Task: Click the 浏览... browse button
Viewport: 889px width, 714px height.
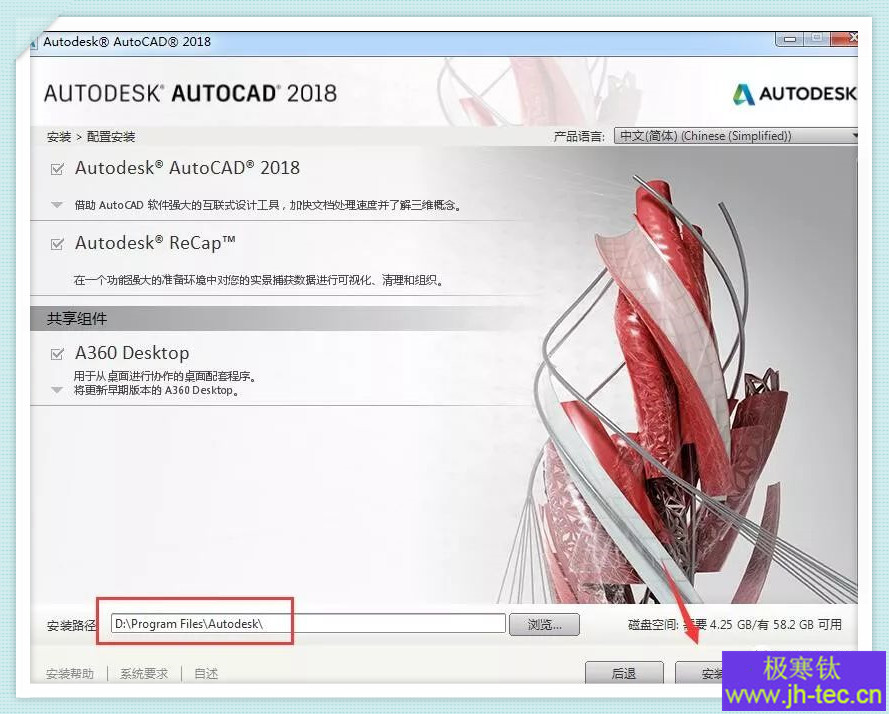Action: click(x=544, y=624)
